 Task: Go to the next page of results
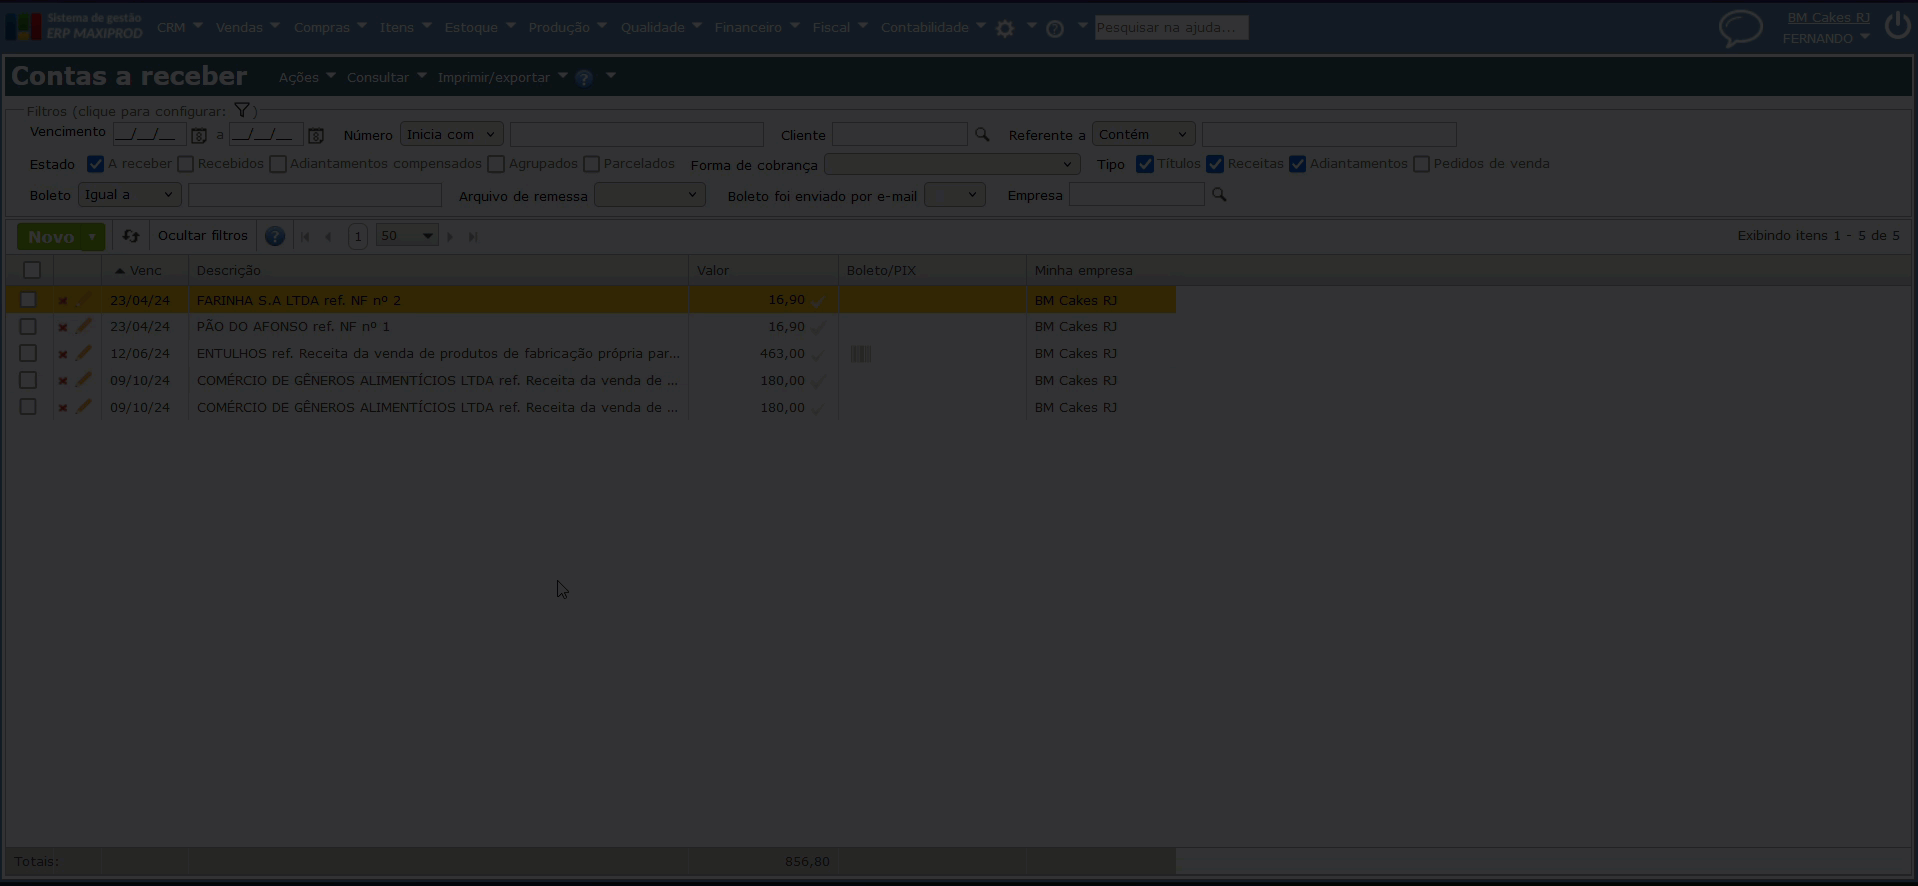(450, 237)
